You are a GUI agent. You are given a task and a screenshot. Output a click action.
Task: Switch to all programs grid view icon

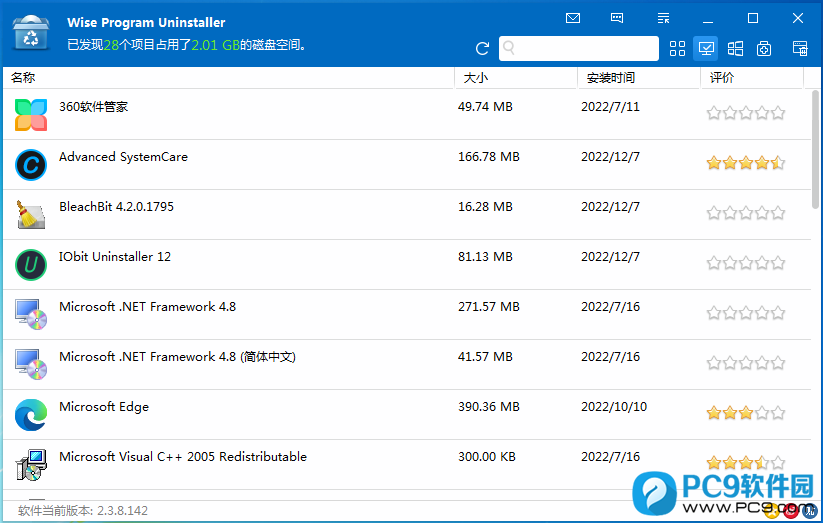click(677, 49)
